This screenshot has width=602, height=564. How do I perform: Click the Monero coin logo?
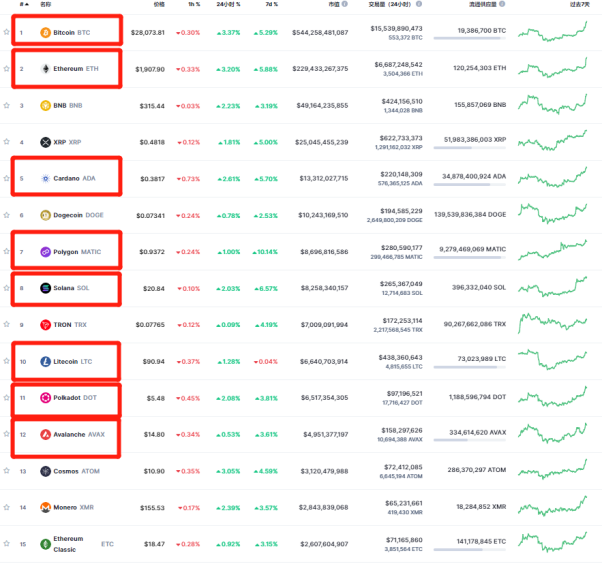45,508
